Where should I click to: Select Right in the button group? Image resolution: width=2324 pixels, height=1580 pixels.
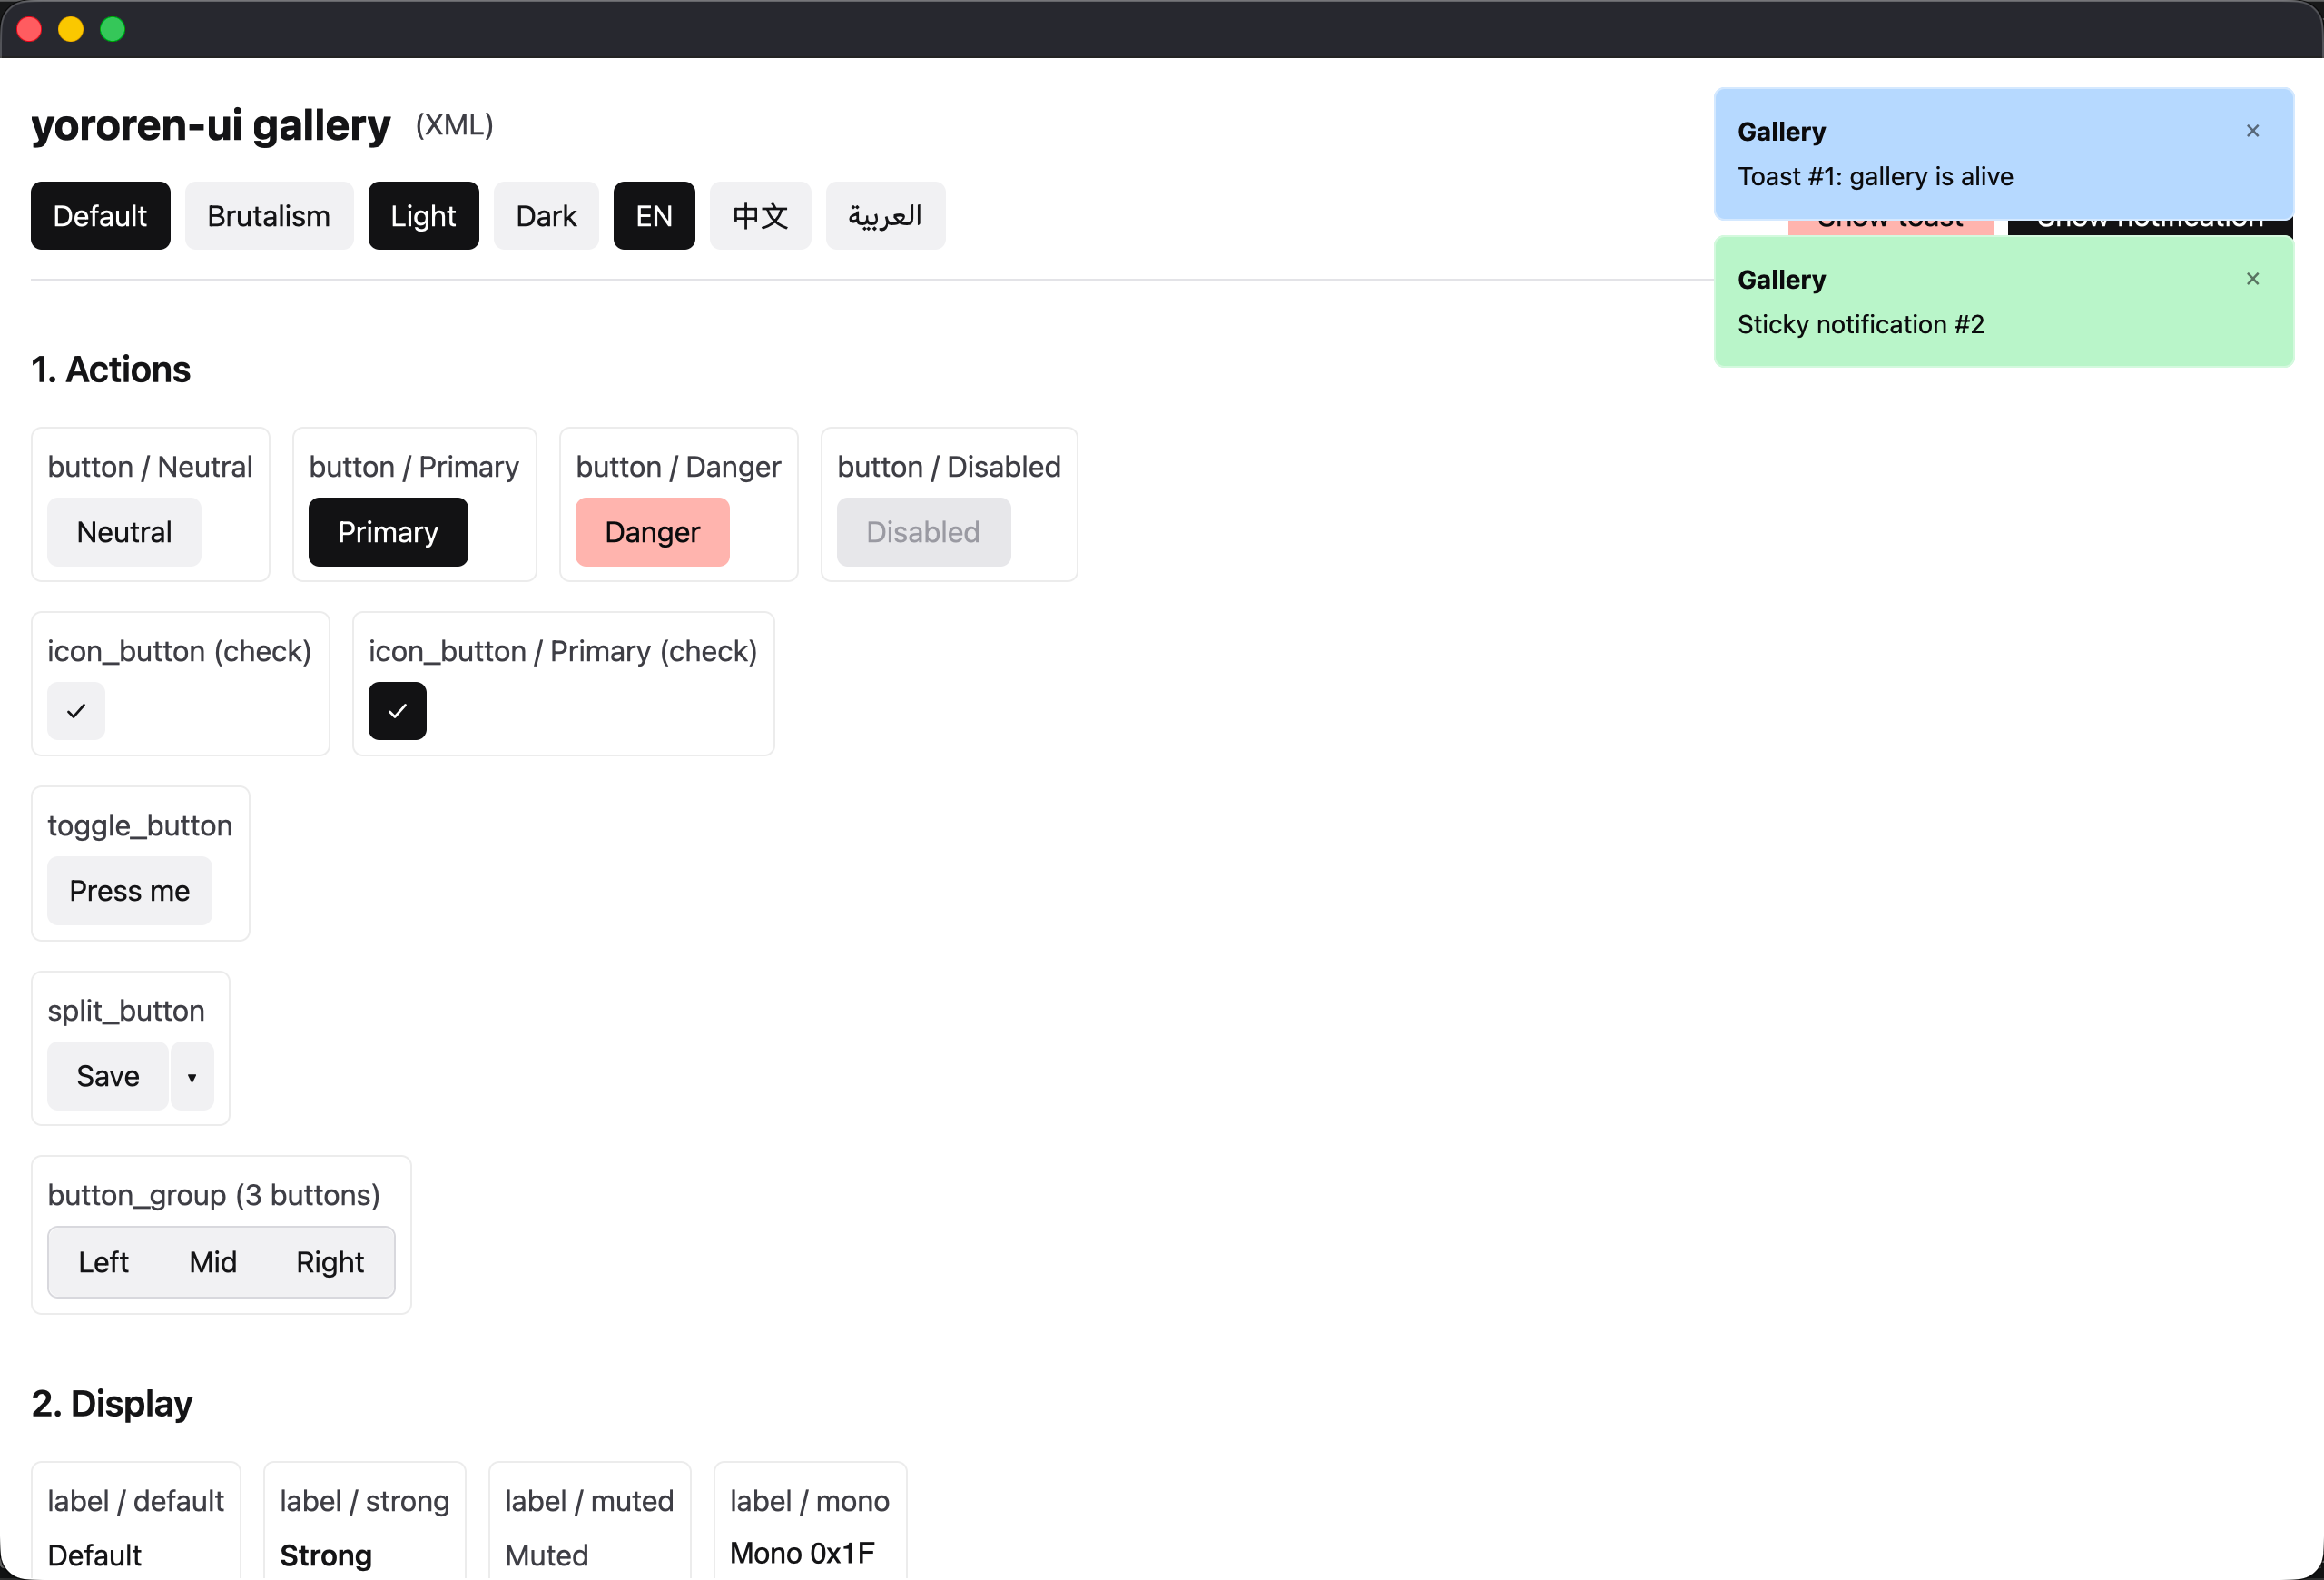pyautogui.click(x=330, y=1262)
